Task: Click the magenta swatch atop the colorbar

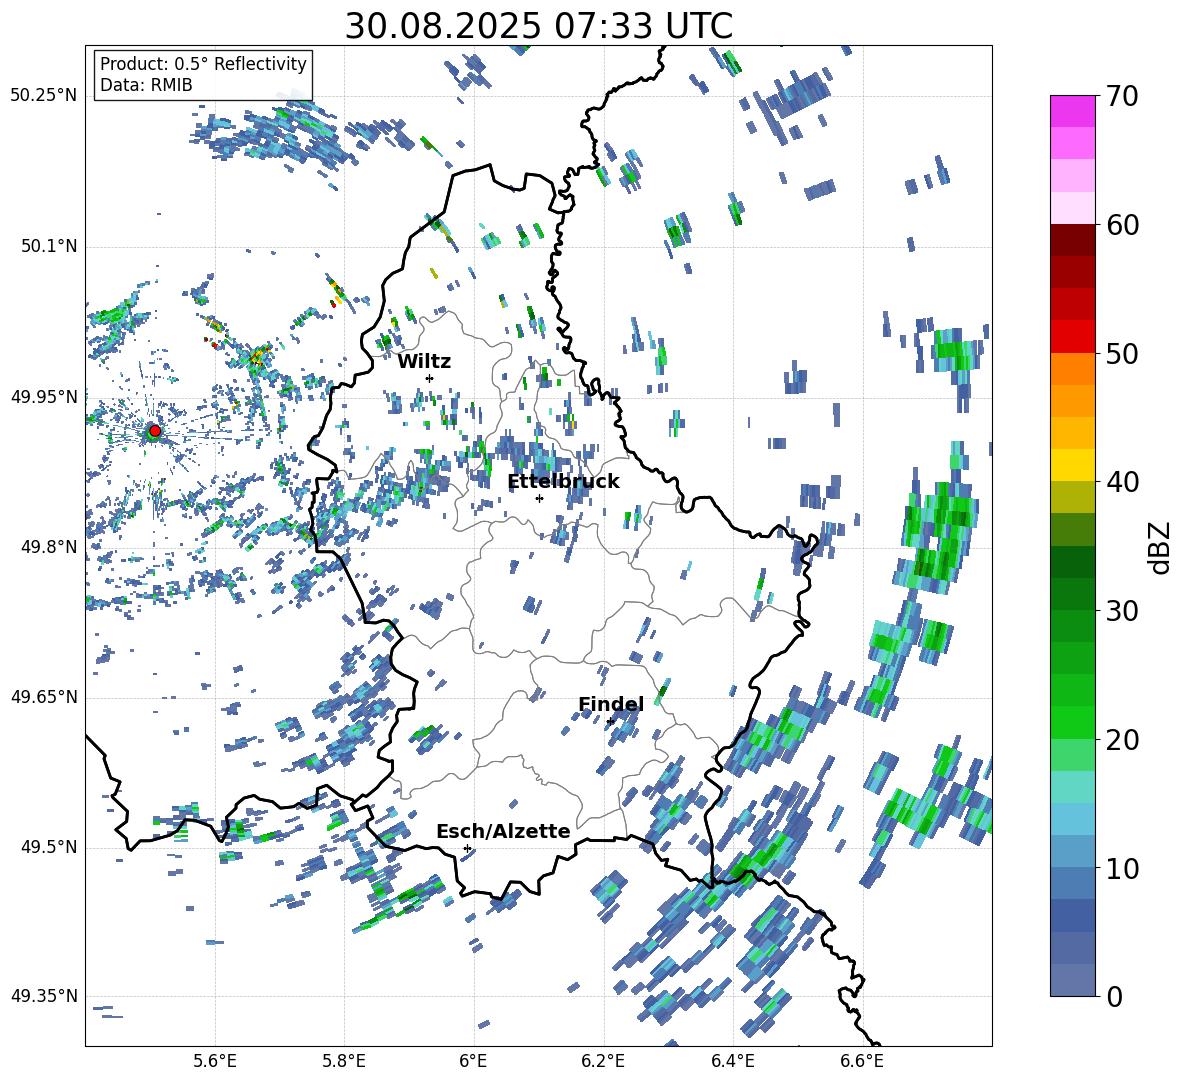Action: click(x=1072, y=111)
